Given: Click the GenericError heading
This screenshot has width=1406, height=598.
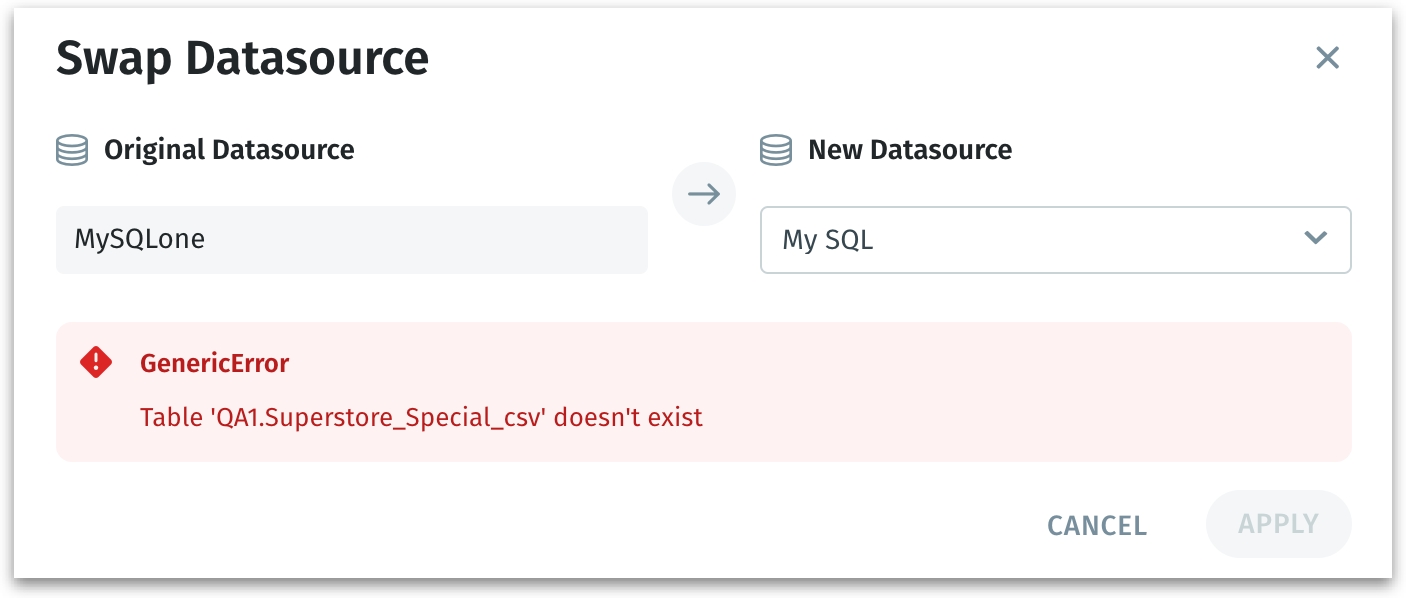Looking at the screenshot, I should 214,363.
